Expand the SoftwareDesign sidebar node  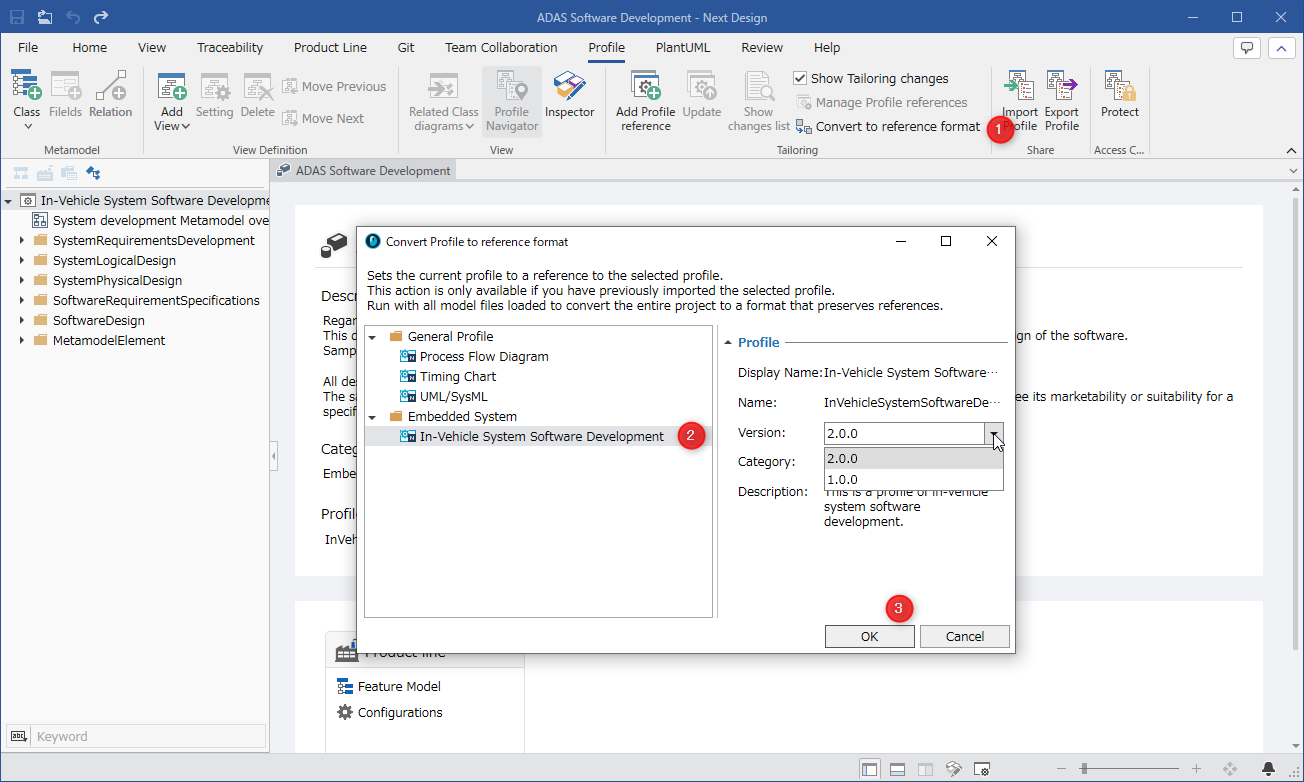[22, 320]
